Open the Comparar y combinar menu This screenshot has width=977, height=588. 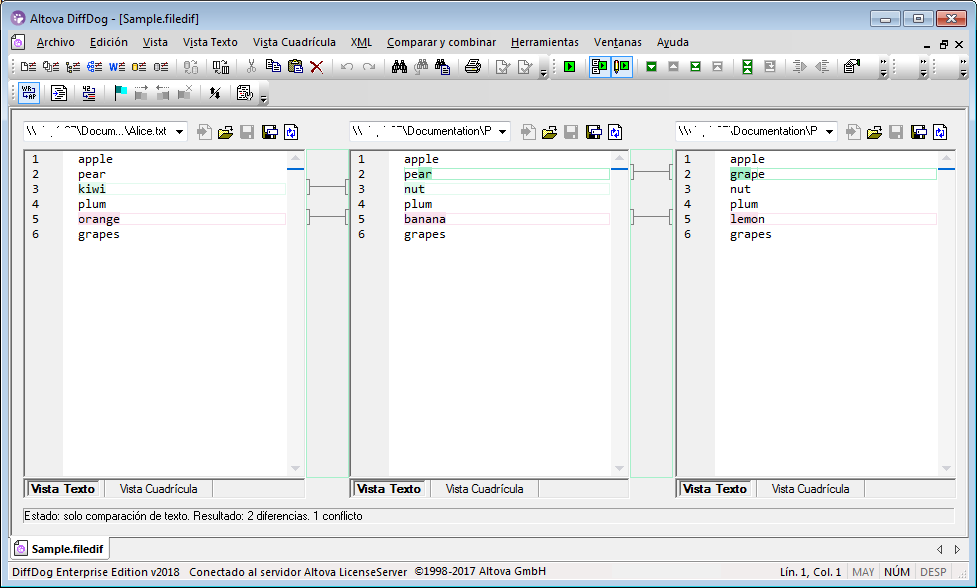[441, 42]
